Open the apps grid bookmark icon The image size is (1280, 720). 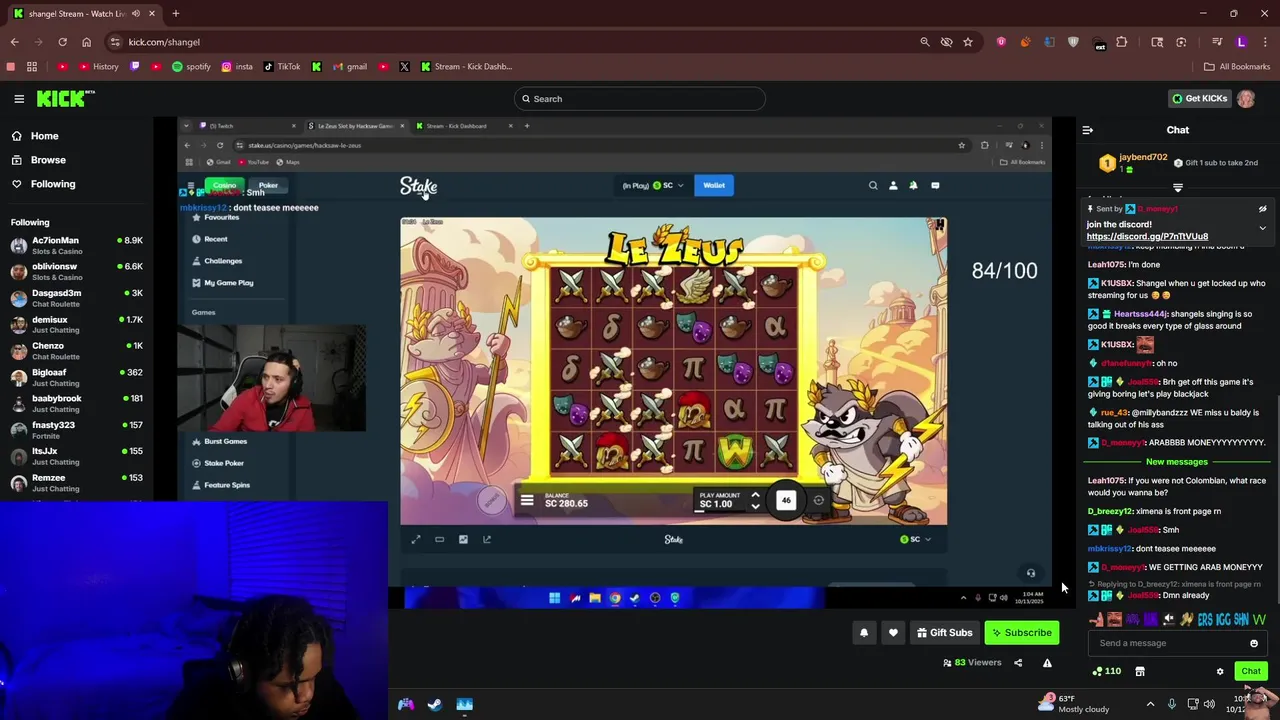click(32, 67)
